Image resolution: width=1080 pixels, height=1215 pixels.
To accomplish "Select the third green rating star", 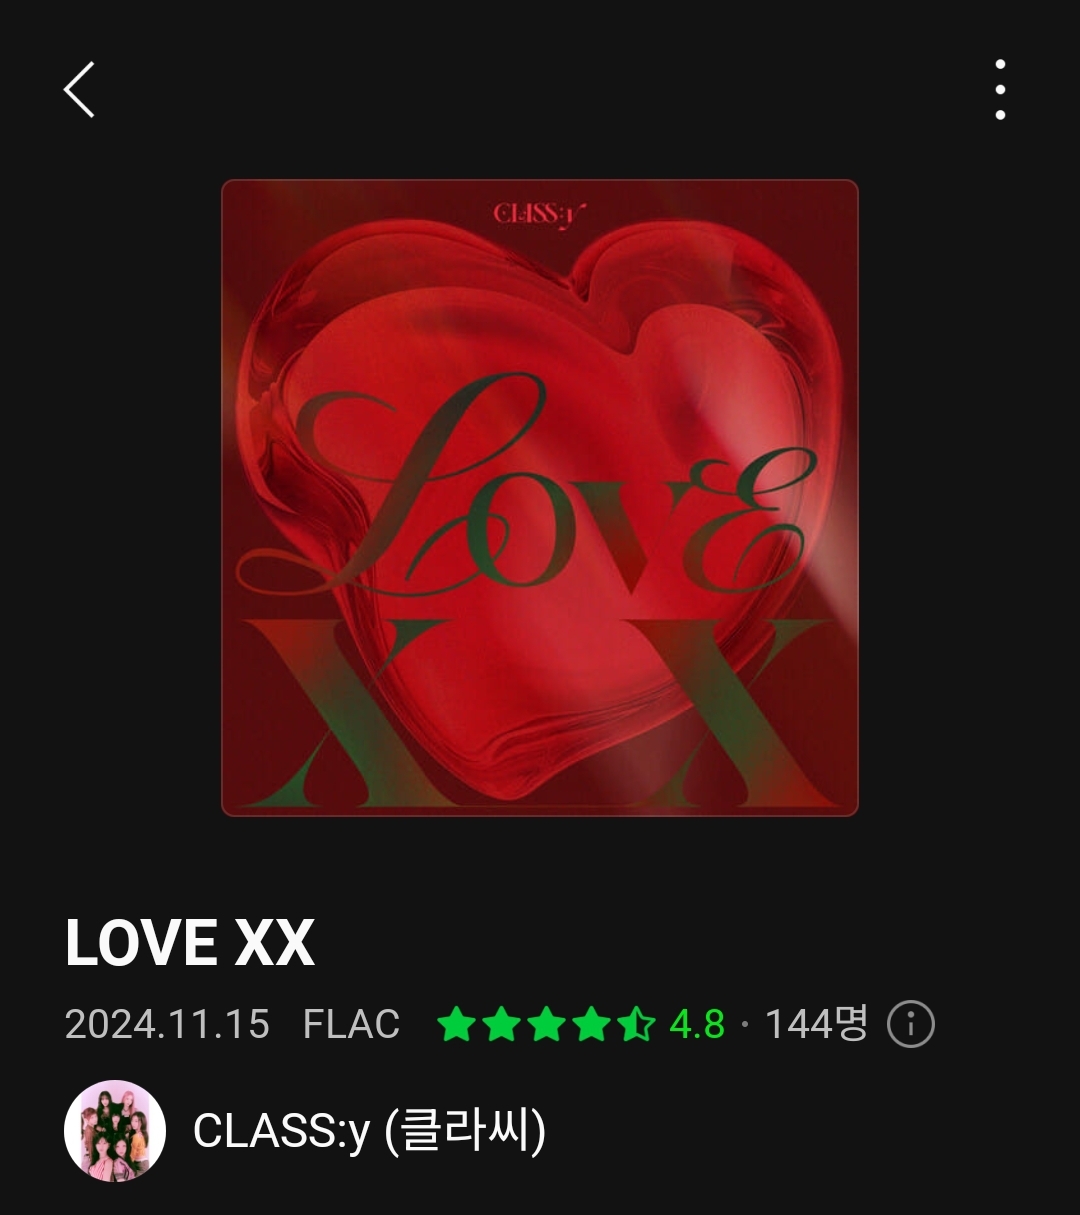I will pos(546,1025).
